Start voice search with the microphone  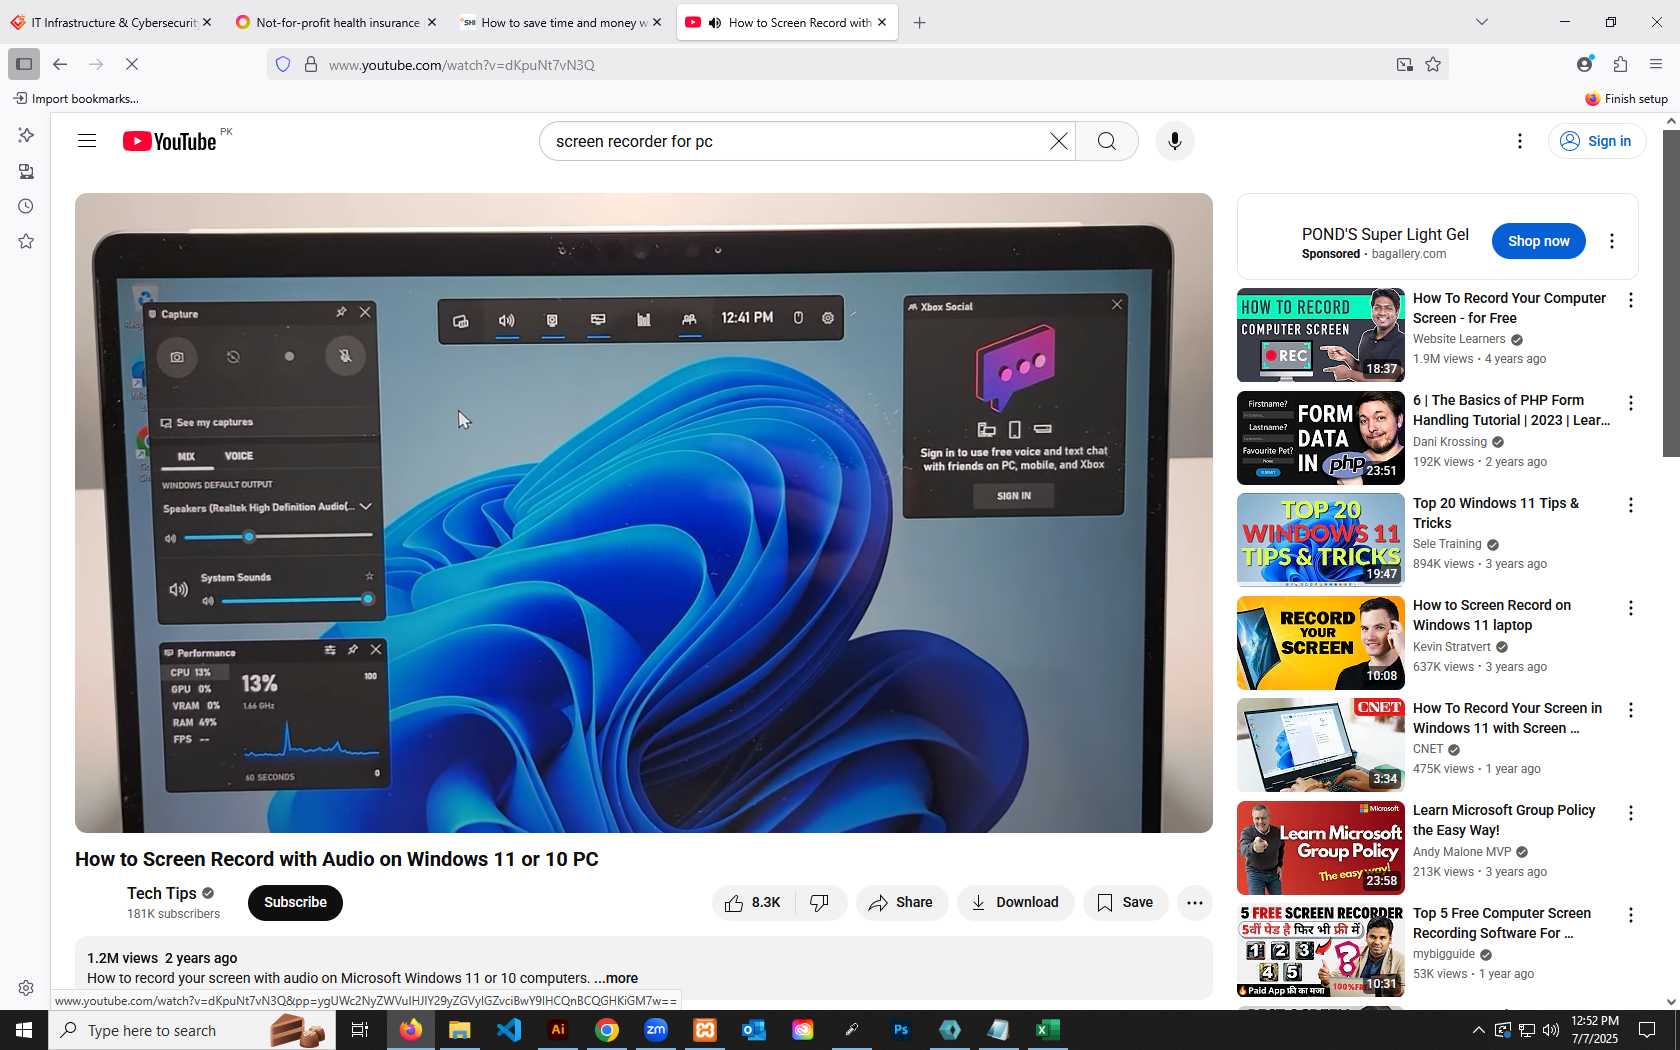1175,141
